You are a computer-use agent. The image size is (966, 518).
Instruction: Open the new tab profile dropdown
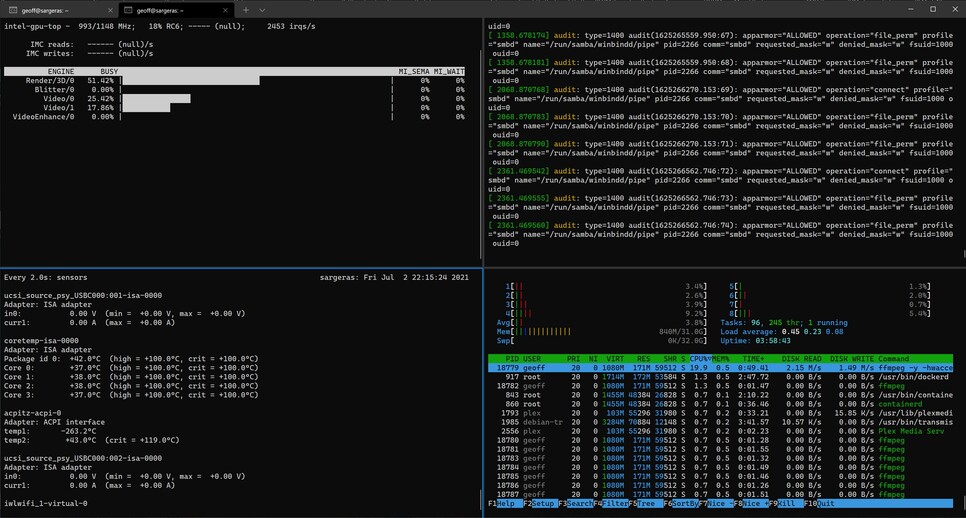[263, 9]
